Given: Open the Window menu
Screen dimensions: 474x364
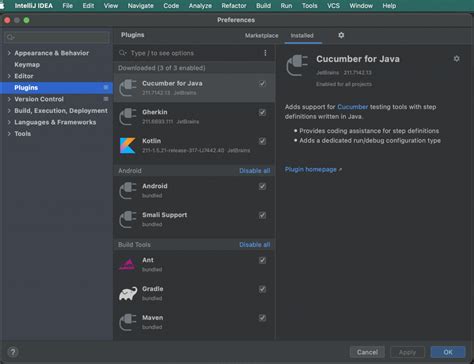Looking at the screenshot, I should 361,6.
